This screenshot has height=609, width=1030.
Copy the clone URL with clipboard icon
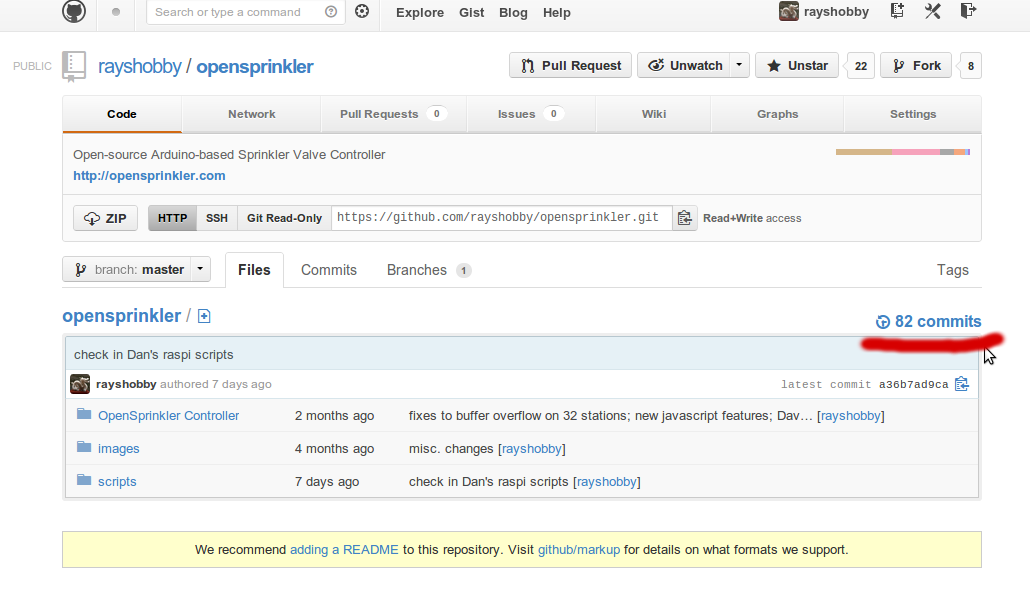pos(684,218)
